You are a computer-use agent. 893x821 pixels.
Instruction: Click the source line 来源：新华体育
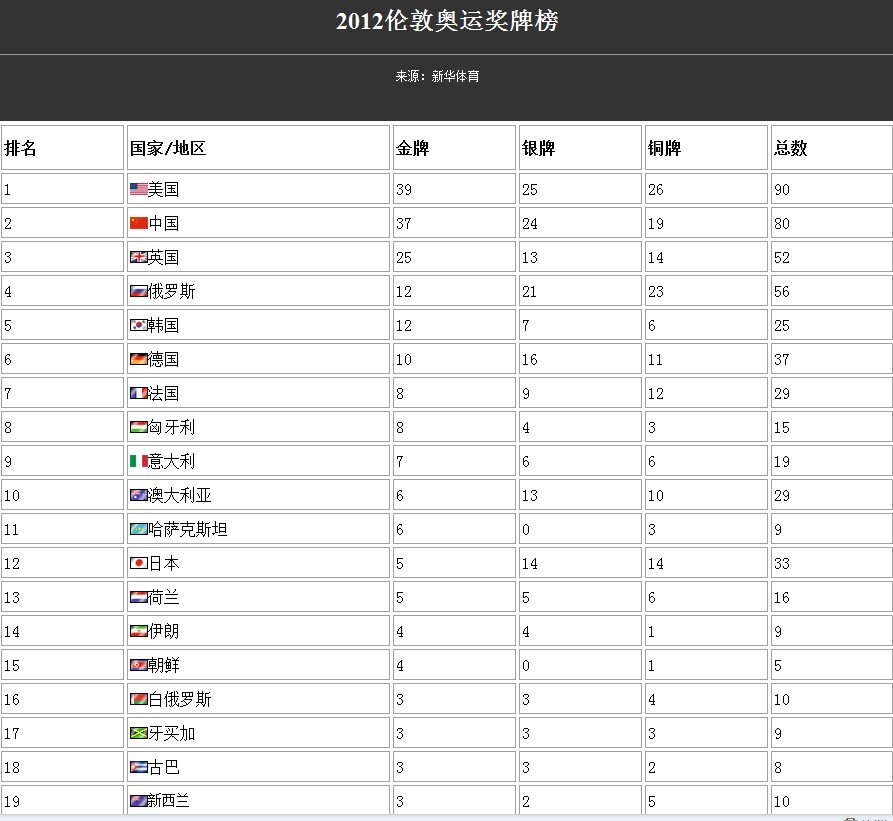pos(437,76)
